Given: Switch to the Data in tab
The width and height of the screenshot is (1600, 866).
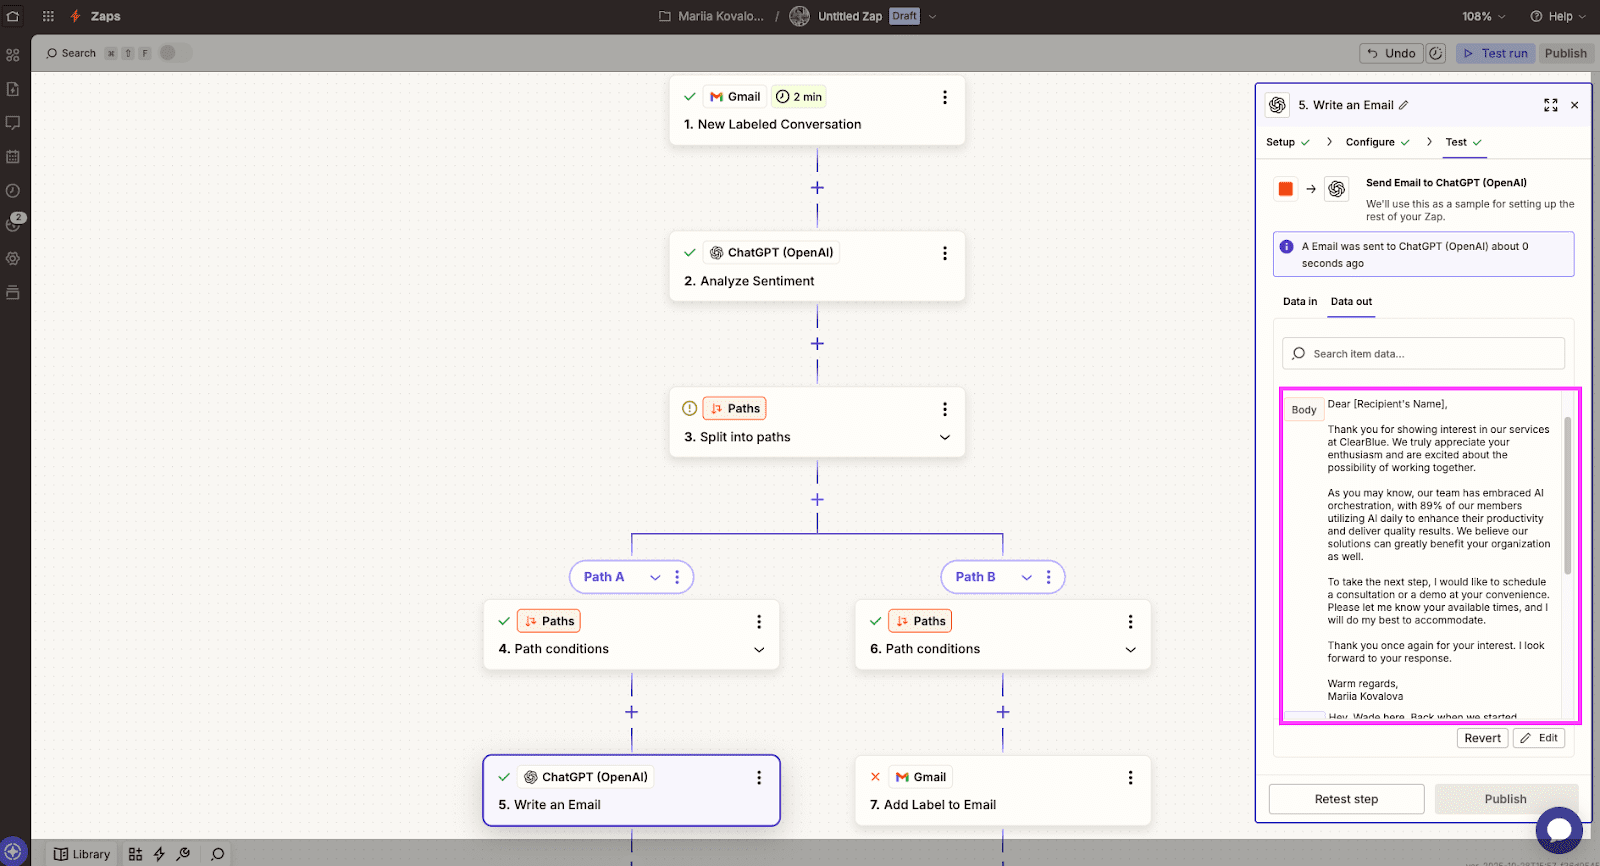Looking at the screenshot, I should (1299, 301).
